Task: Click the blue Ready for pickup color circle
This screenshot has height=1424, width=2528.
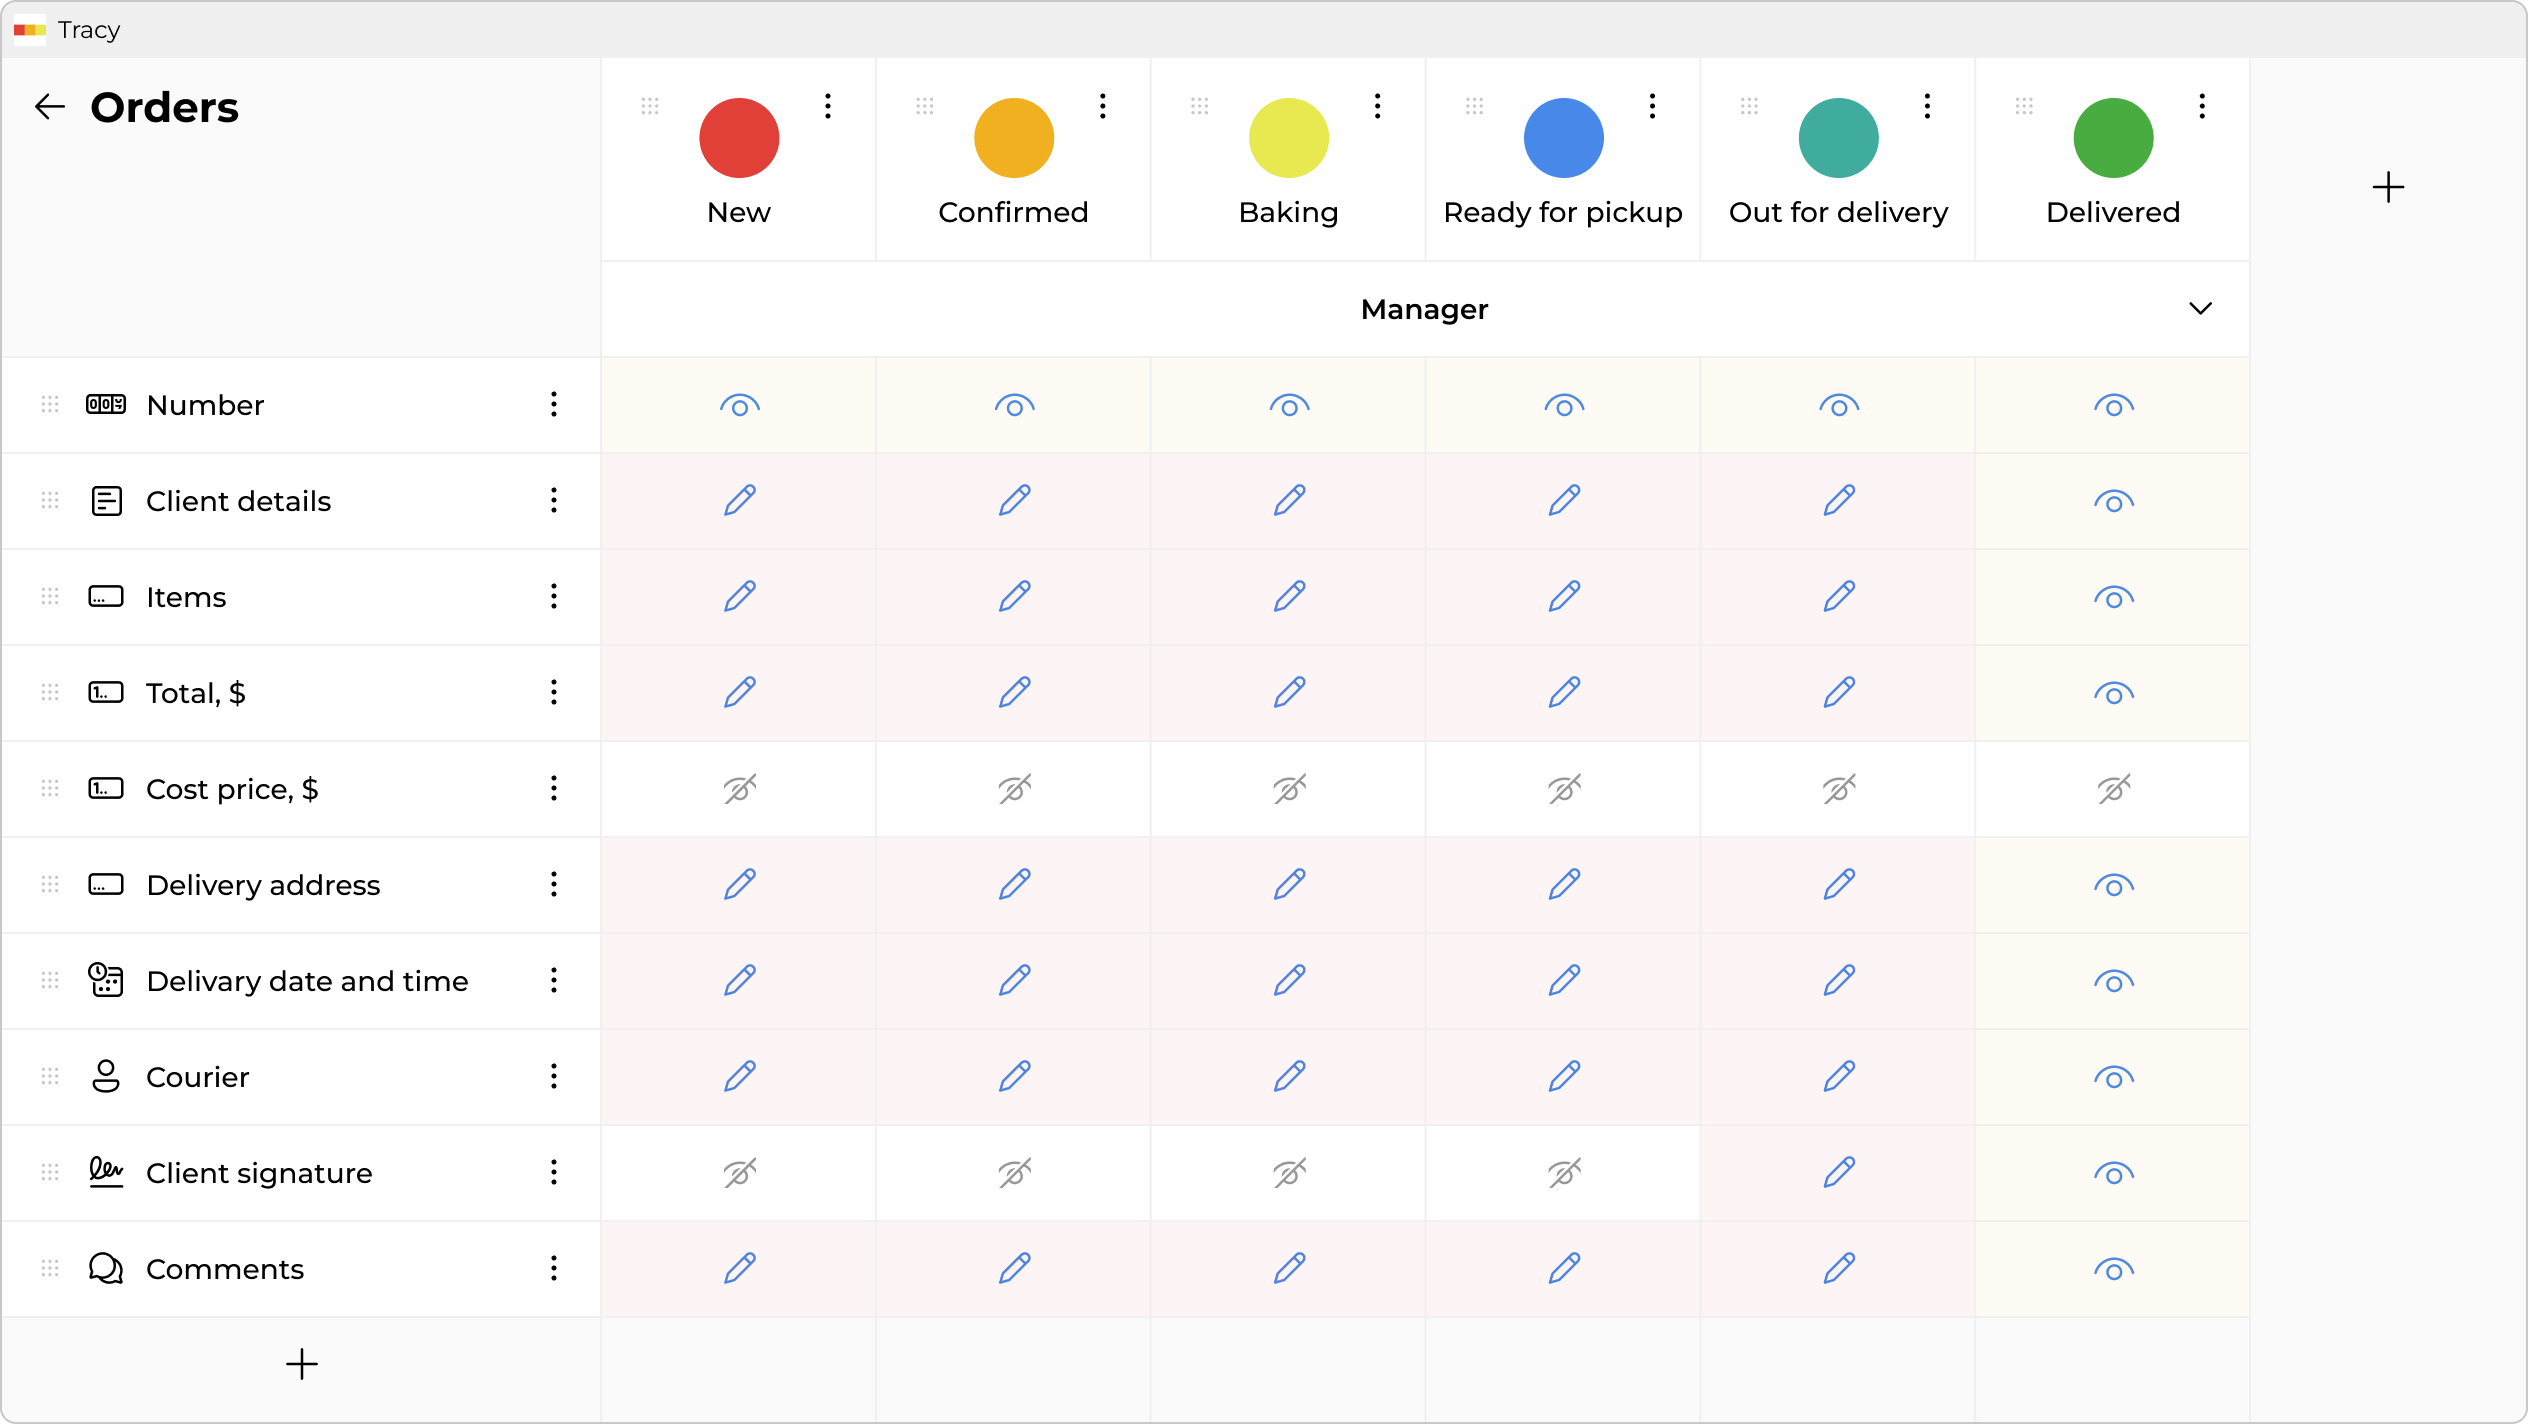Action: [1563, 138]
